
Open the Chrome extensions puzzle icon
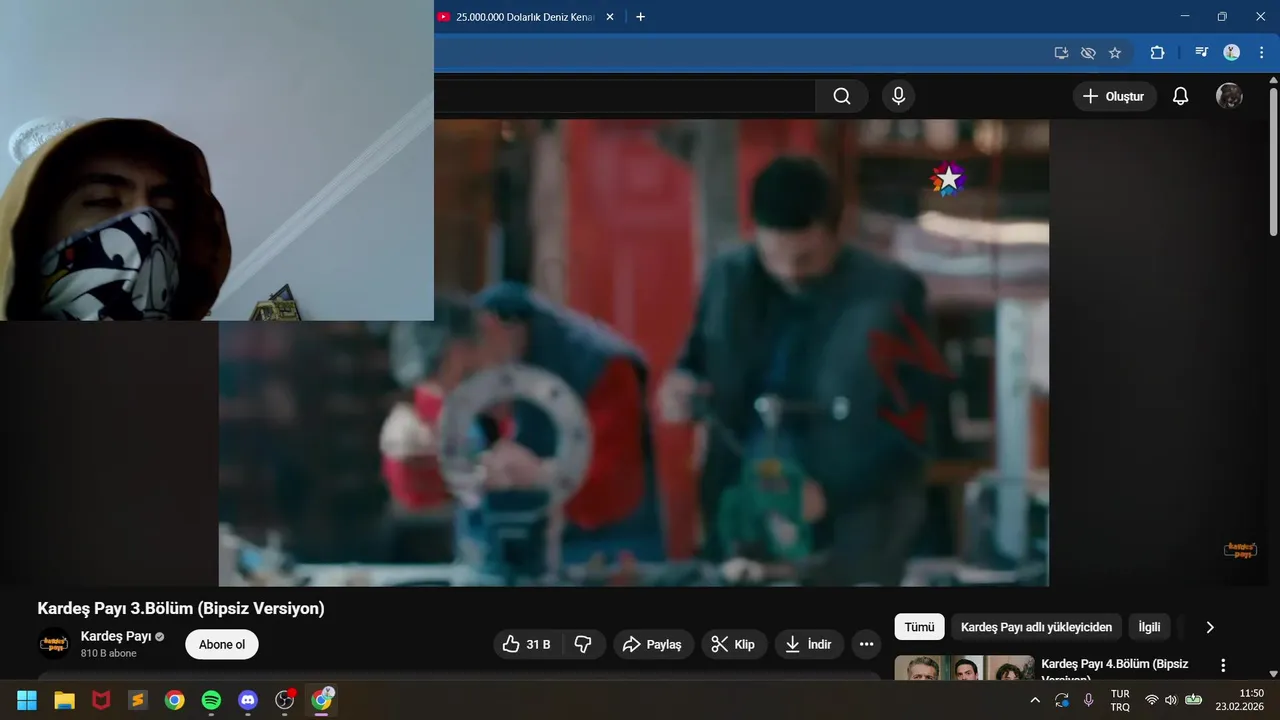(1157, 53)
